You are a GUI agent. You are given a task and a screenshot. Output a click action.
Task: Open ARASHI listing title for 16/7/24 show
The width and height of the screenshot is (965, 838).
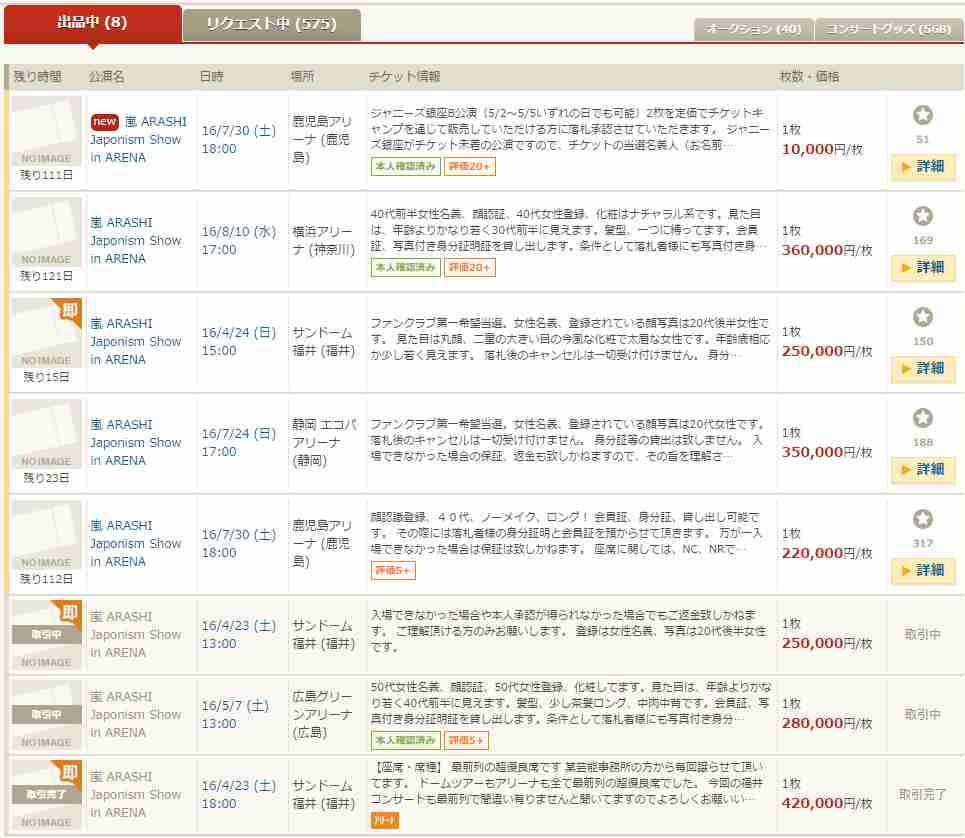point(136,442)
